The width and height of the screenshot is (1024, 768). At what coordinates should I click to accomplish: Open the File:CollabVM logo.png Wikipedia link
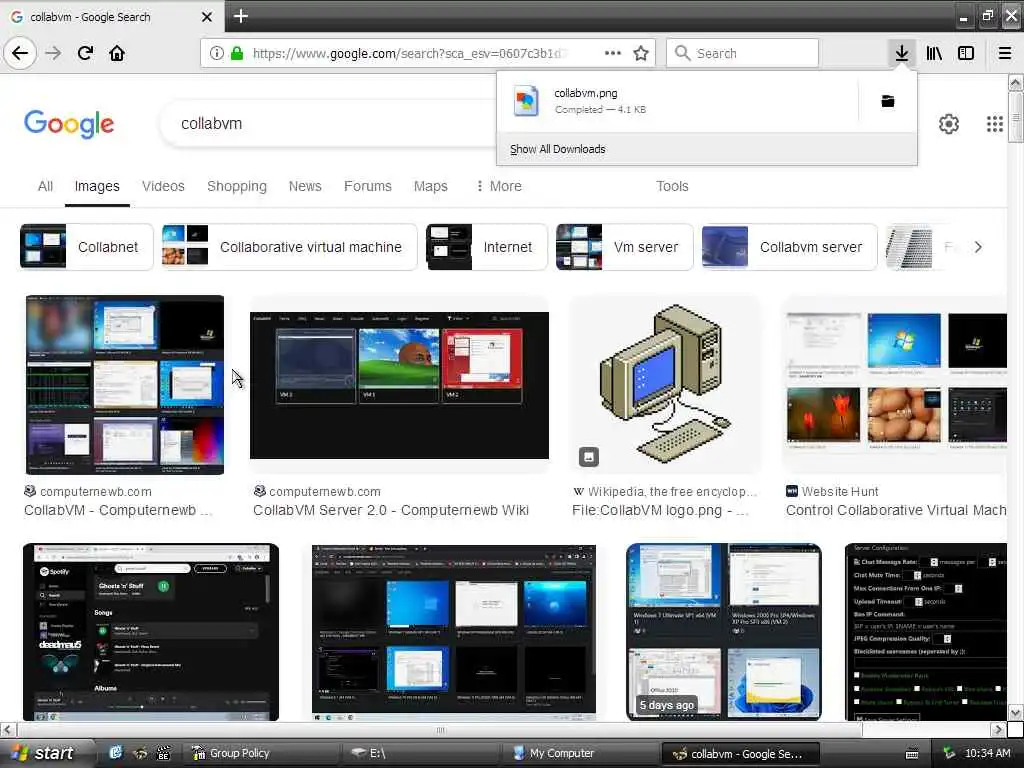click(x=660, y=510)
